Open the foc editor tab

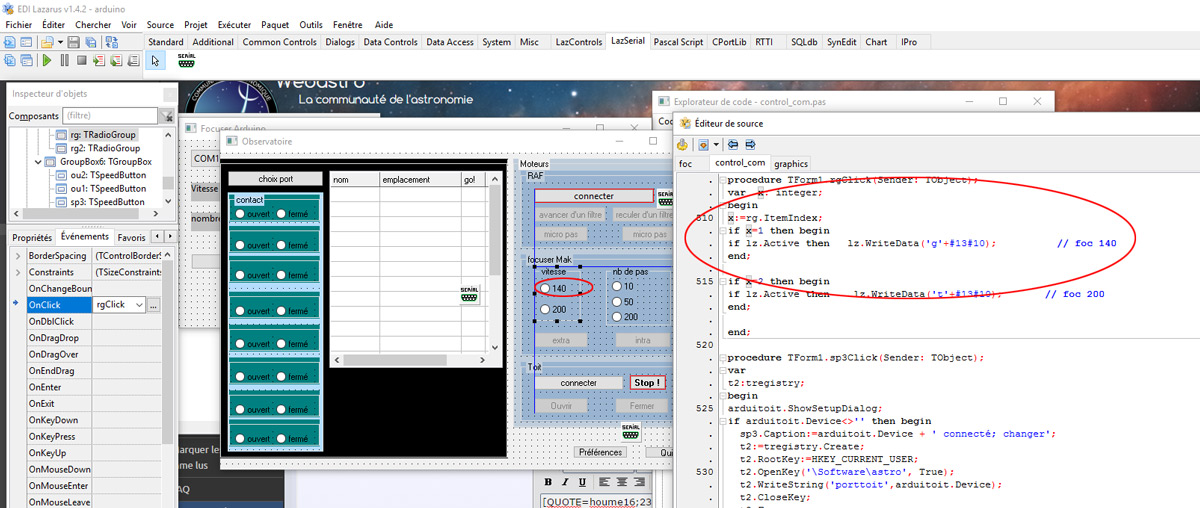(x=686, y=164)
